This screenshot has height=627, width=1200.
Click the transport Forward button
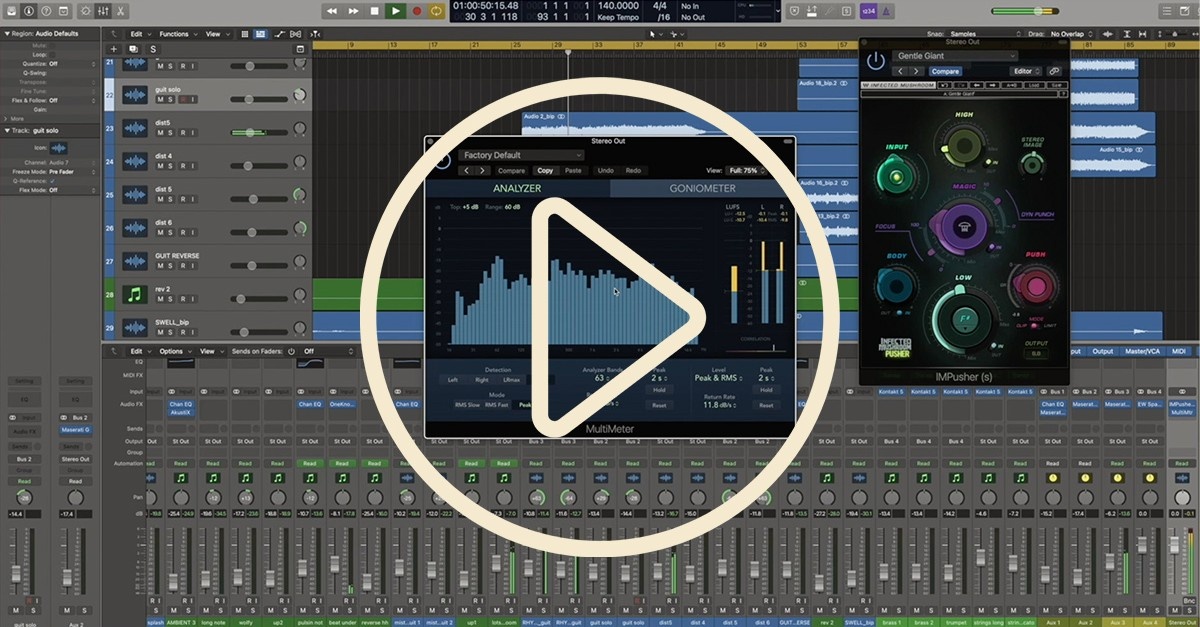tap(354, 11)
